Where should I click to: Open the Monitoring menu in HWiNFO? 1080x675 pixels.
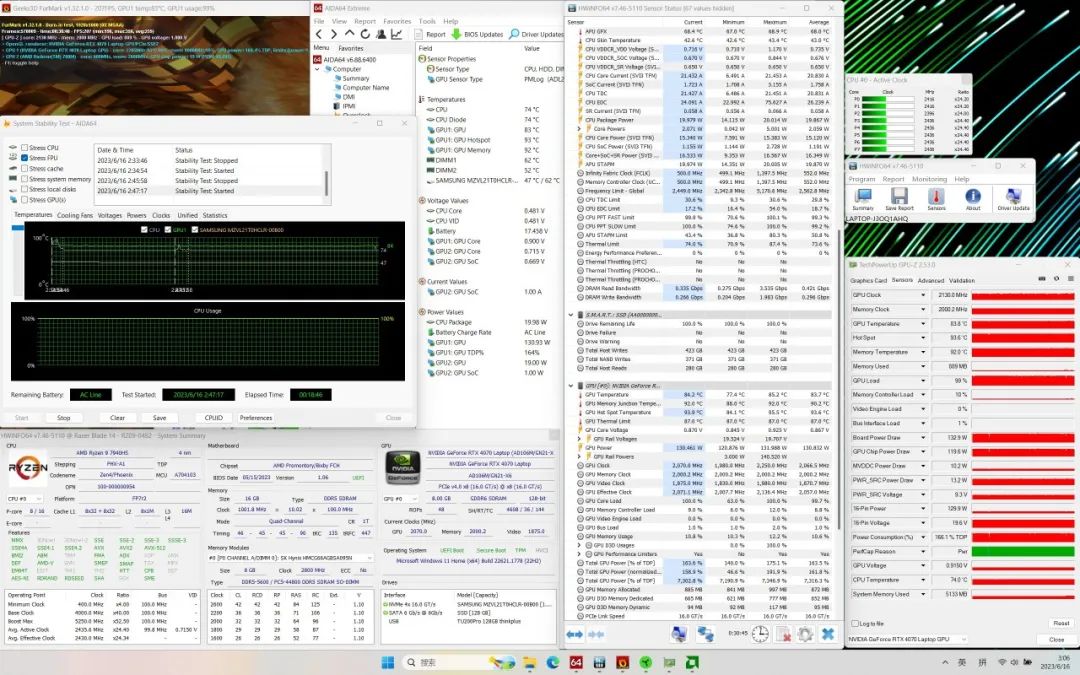tap(929, 179)
